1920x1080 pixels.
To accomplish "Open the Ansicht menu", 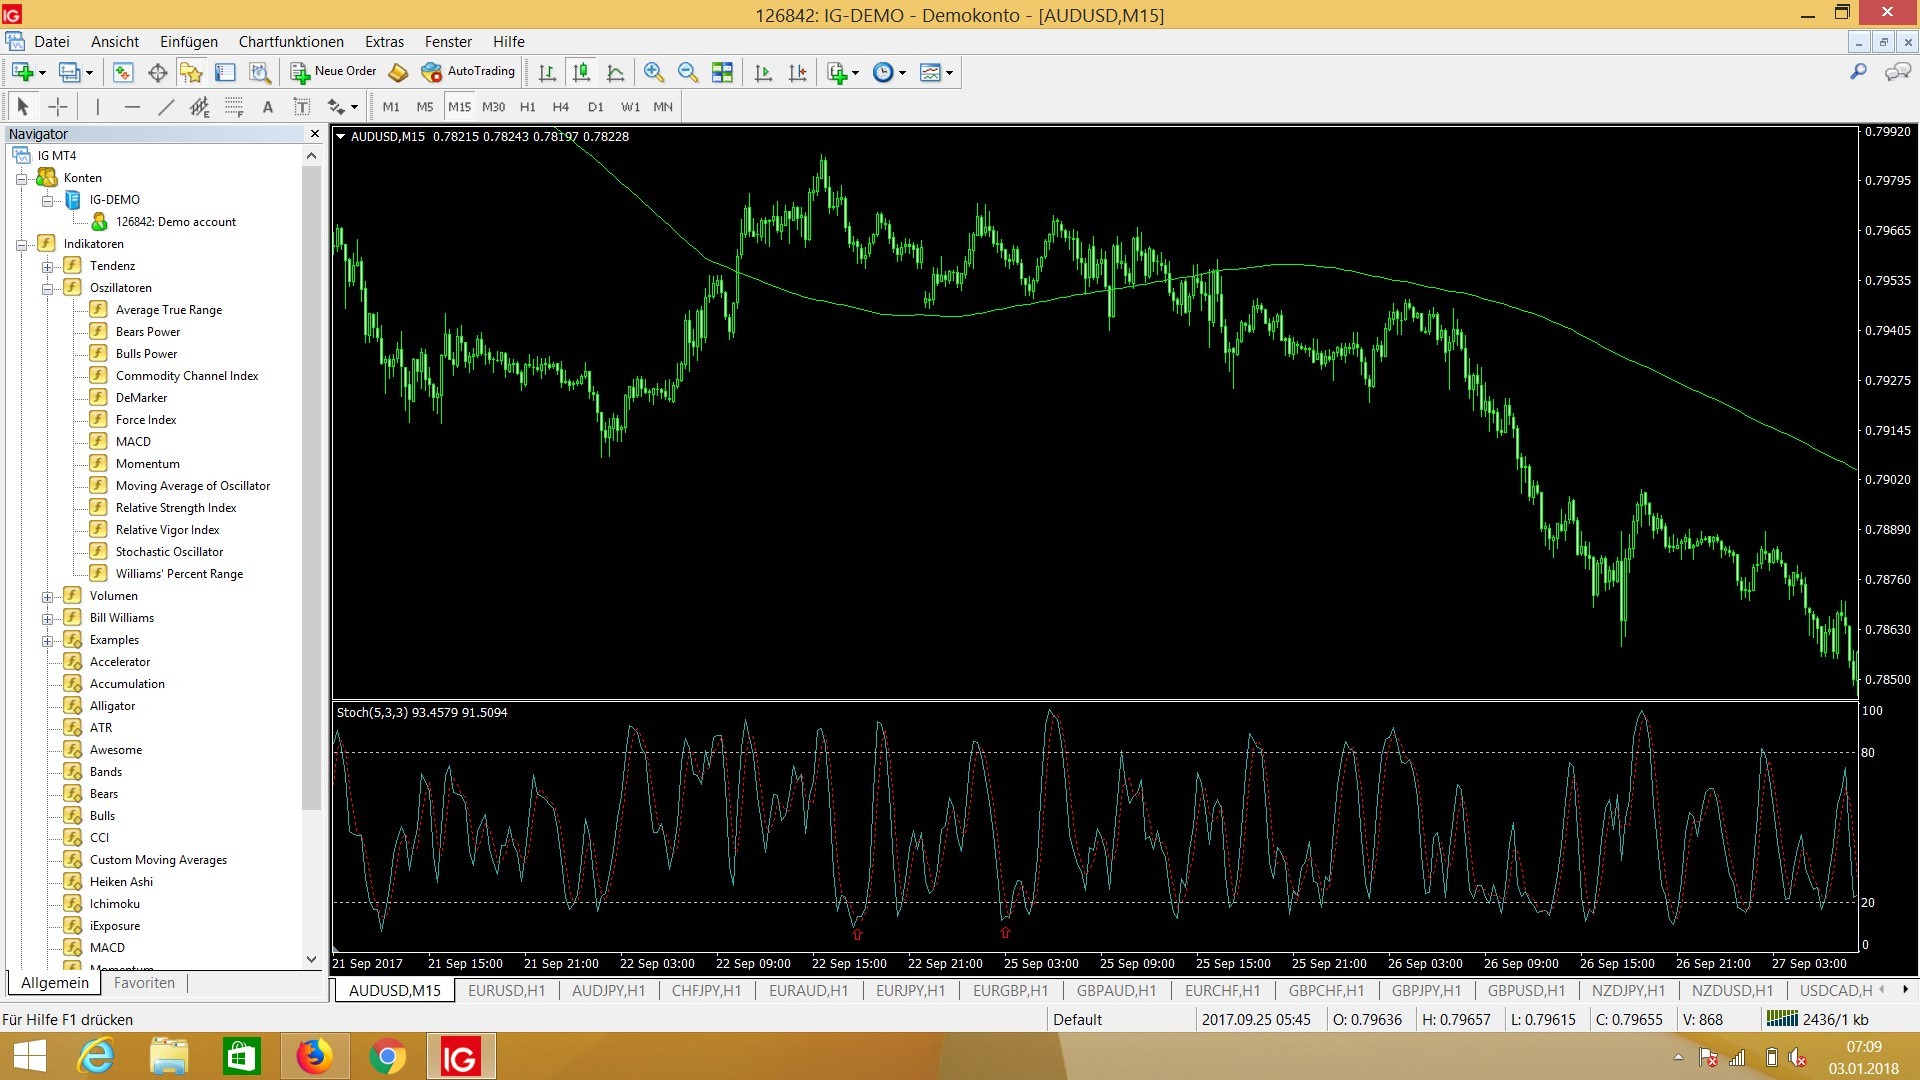I will click(x=115, y=41).
